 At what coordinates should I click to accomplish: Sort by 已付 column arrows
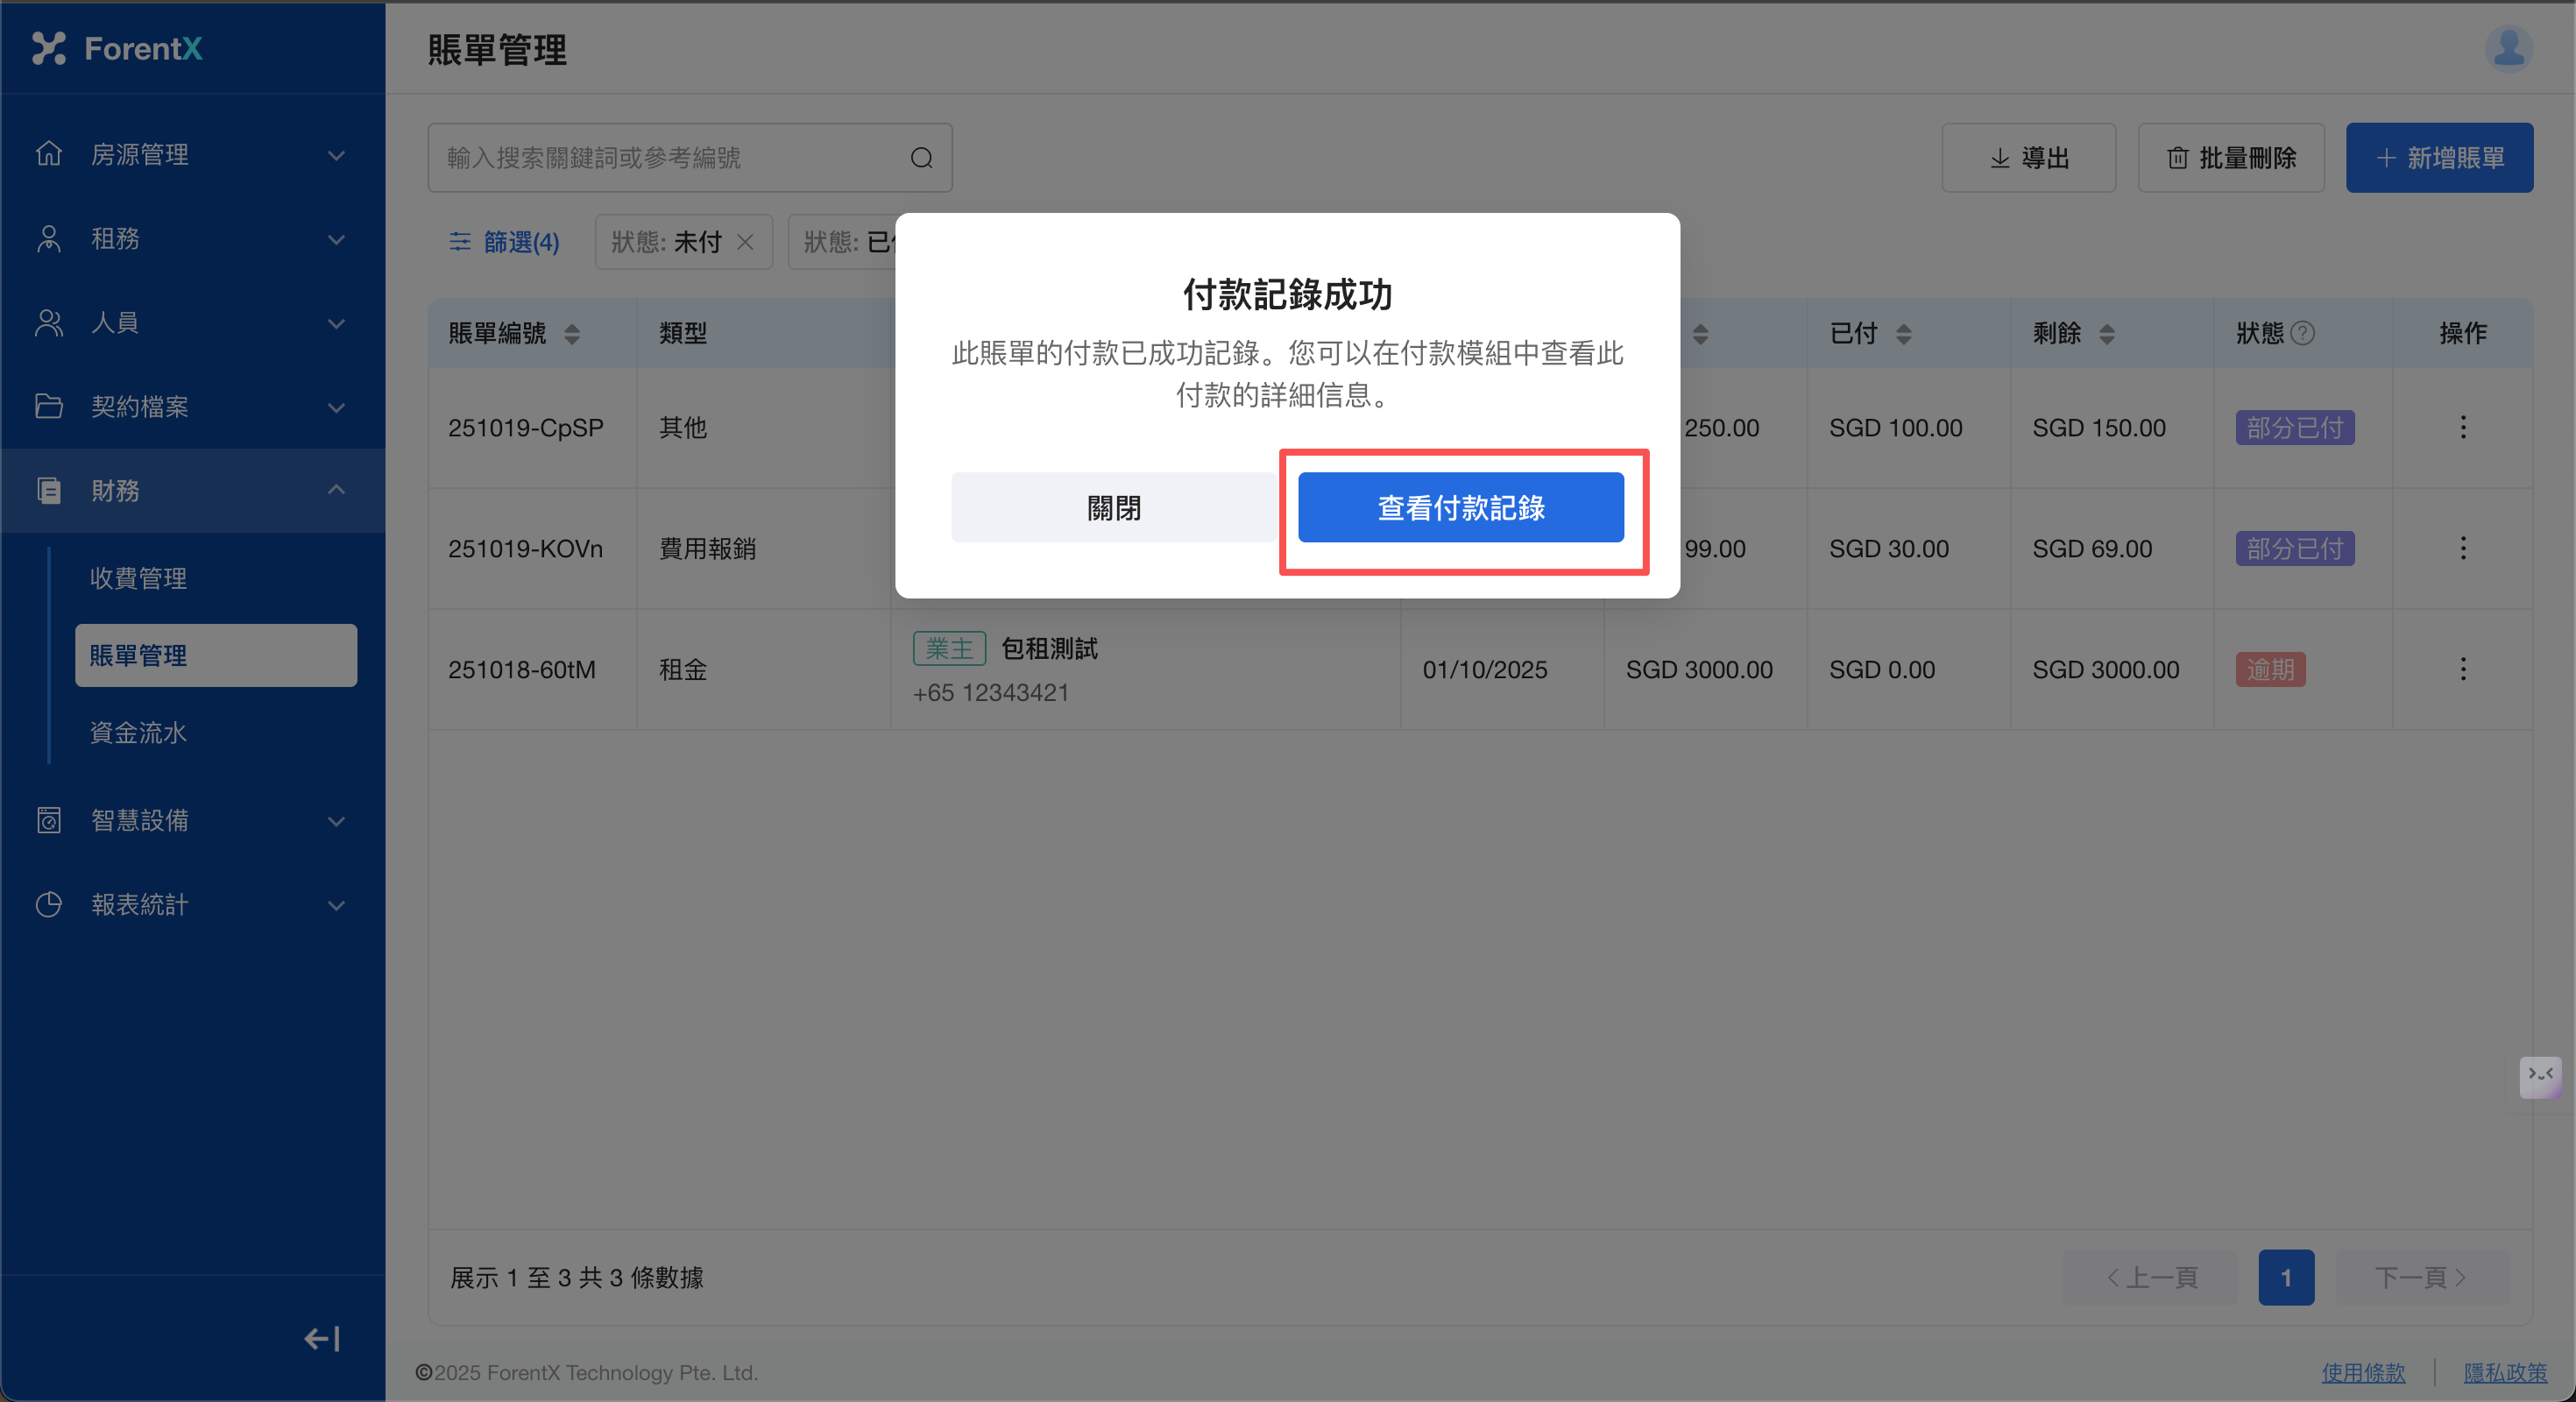(x=1903, y=334)
